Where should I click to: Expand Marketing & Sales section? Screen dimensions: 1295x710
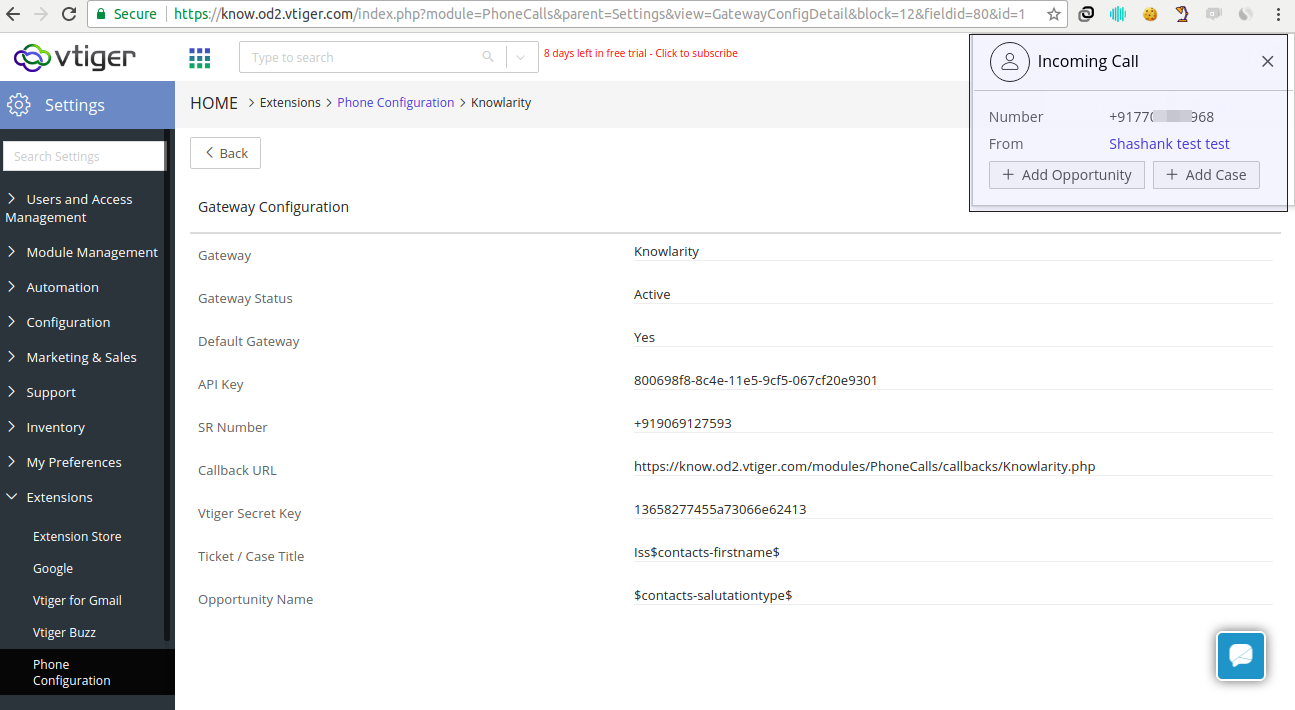pyautogui.click(x=73, y=357)
